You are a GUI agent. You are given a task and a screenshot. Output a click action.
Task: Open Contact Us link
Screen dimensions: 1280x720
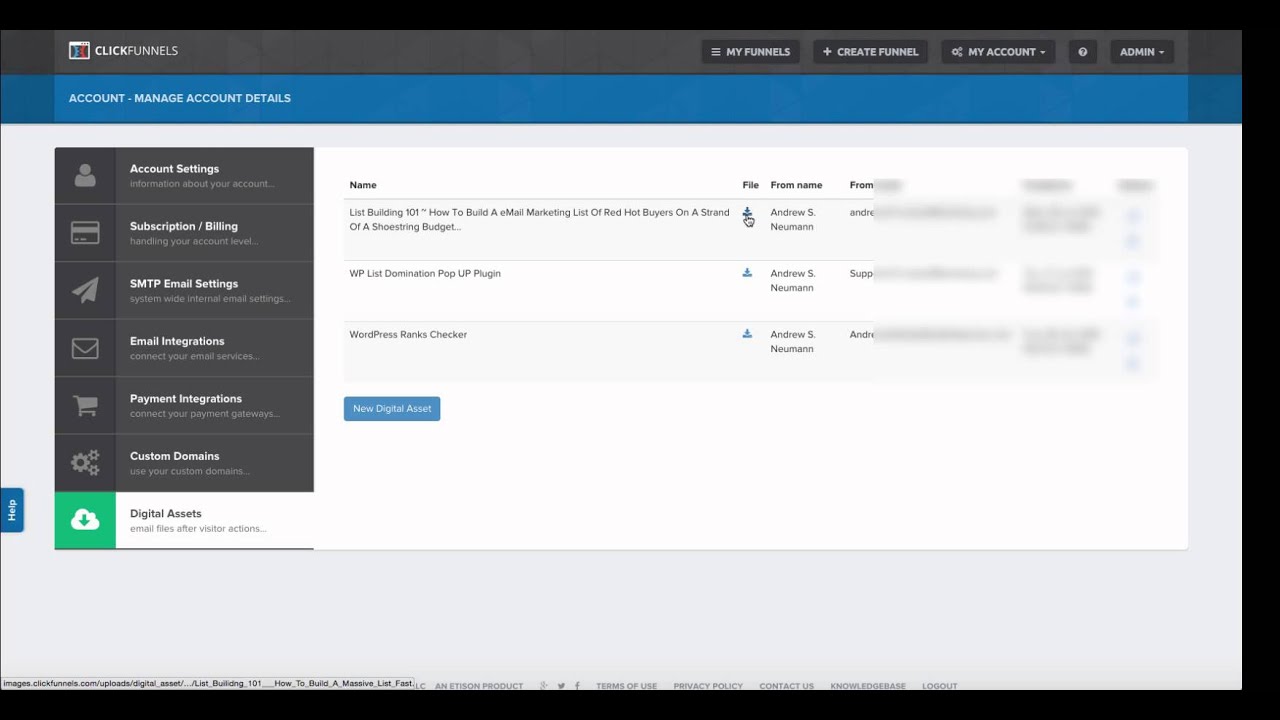pyautogui.click(x=786, y=686)
